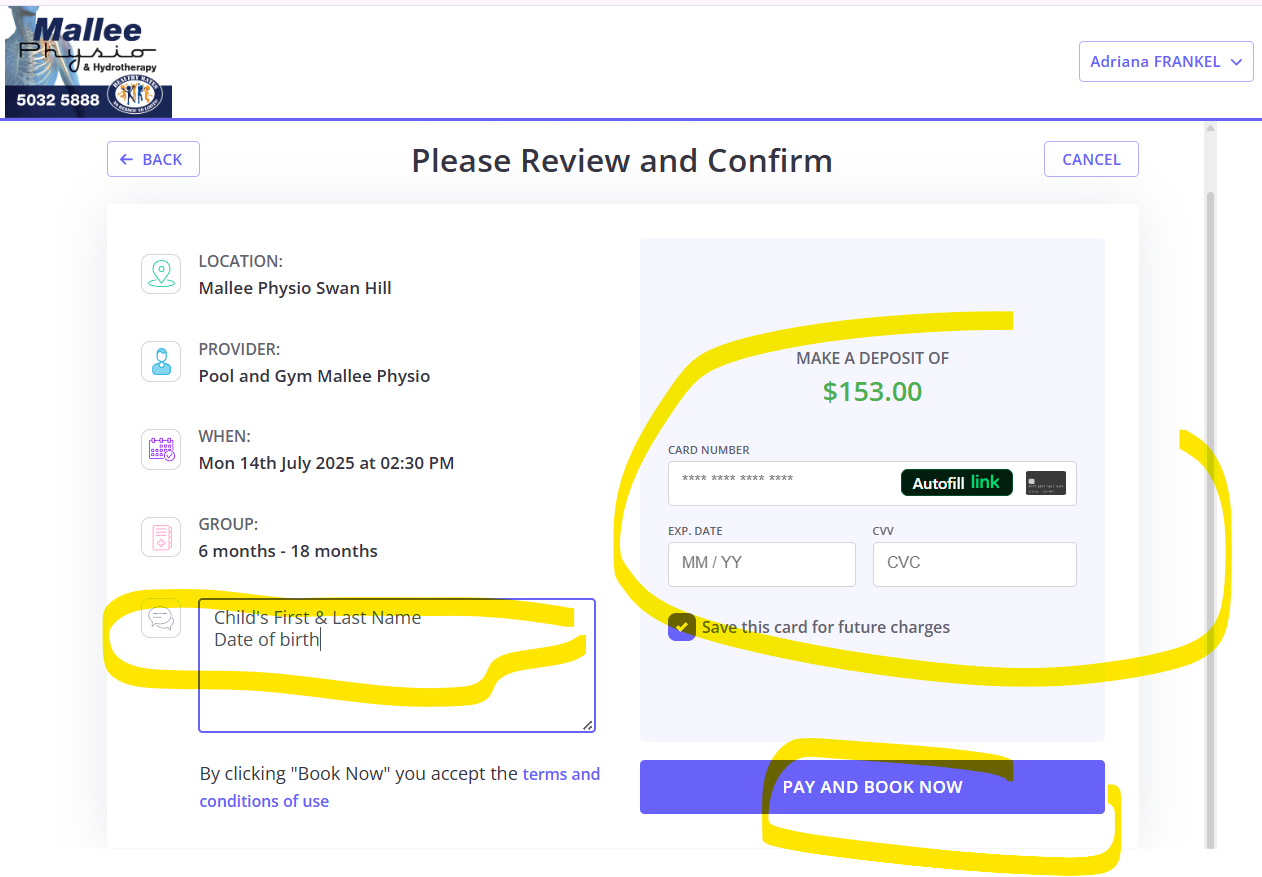Screen dimensions: 1262x877
Task: Click PAY AND BOOK NOW
Action: (x=872, y=787)
